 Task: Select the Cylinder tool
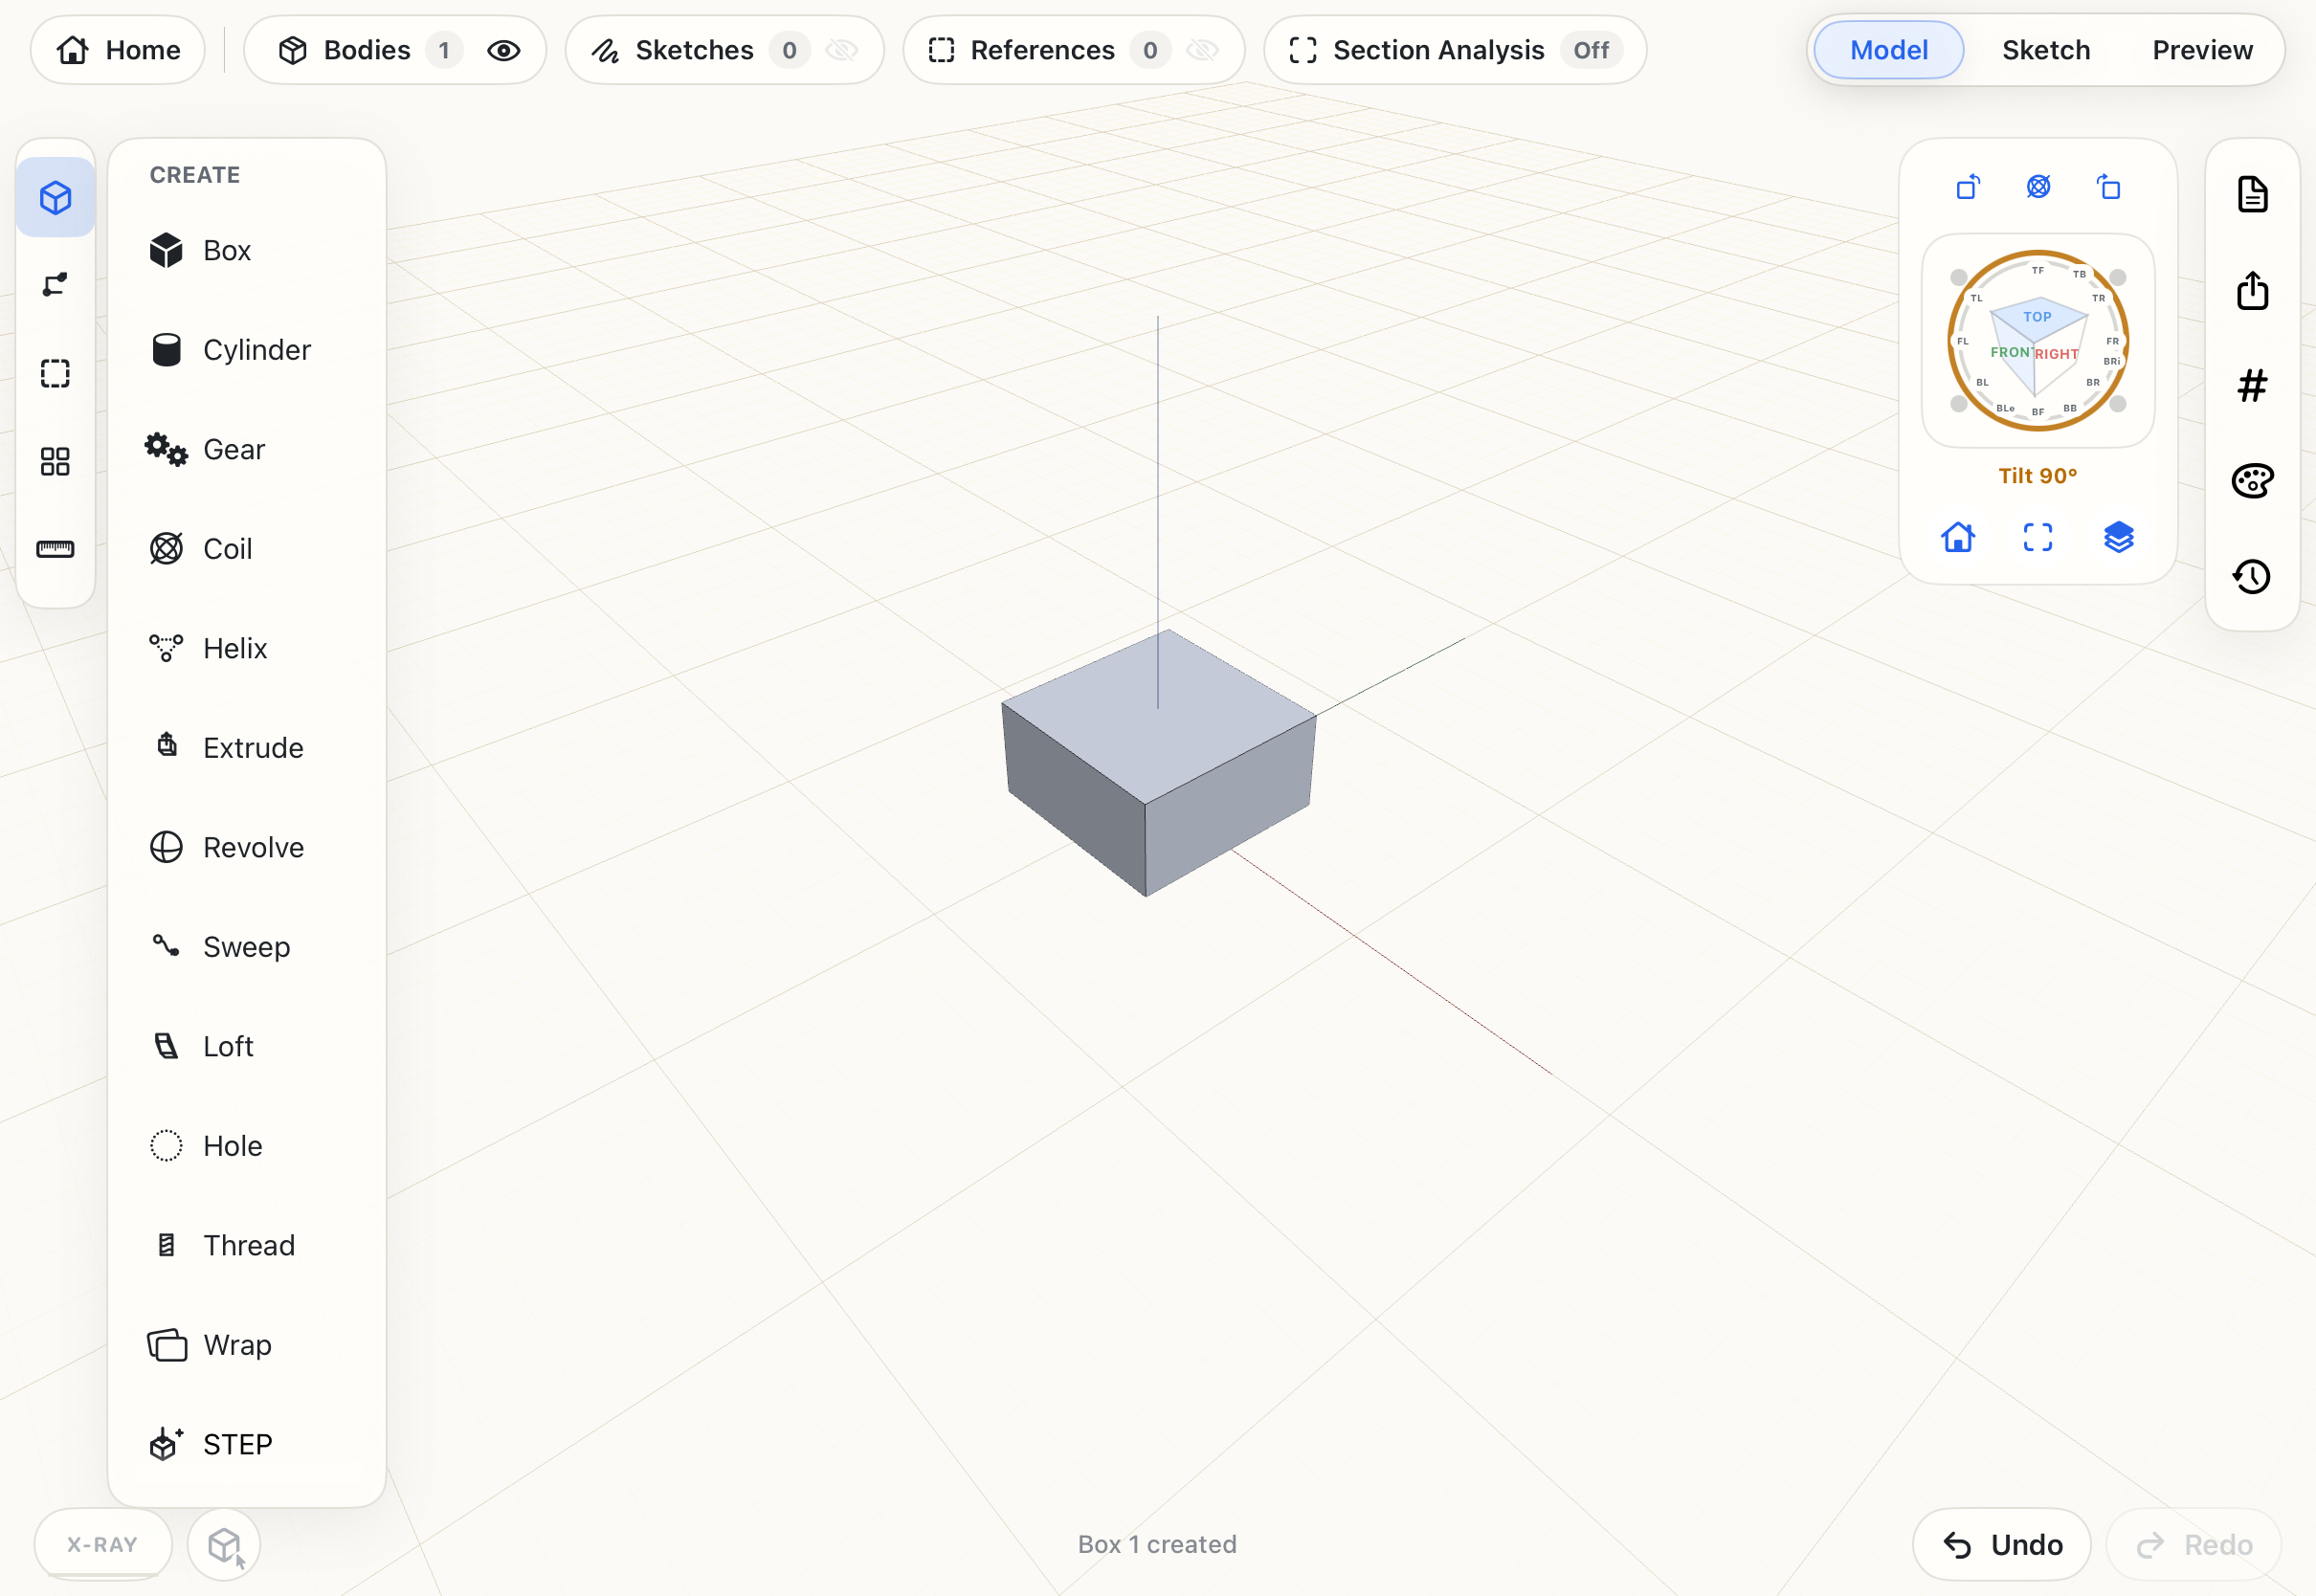point(246,350)
